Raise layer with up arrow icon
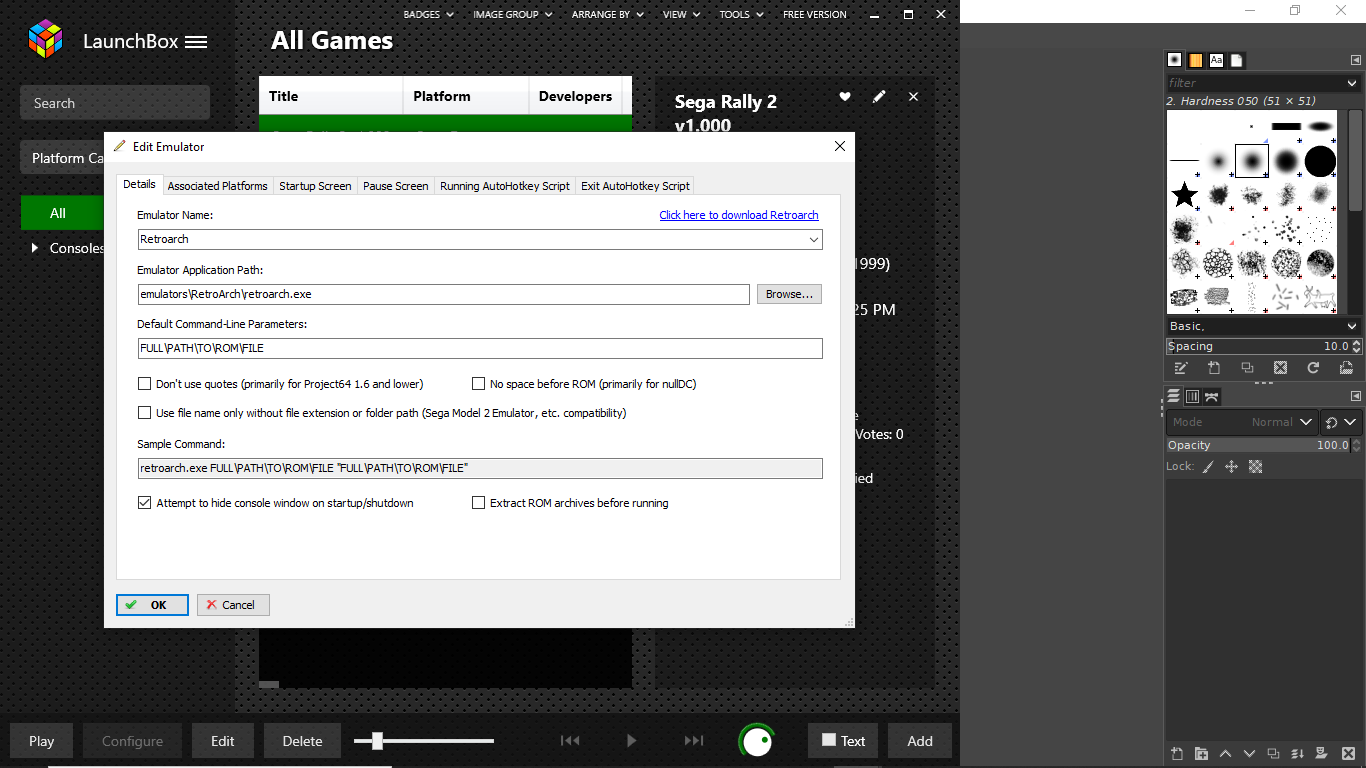The image size is (1366, 768). pos(1225,754)
